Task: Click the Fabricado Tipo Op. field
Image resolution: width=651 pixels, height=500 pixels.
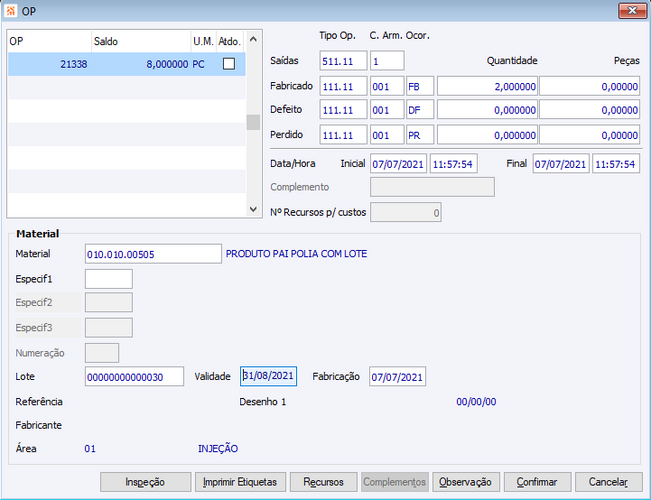Action: click(x=343, y=86)
